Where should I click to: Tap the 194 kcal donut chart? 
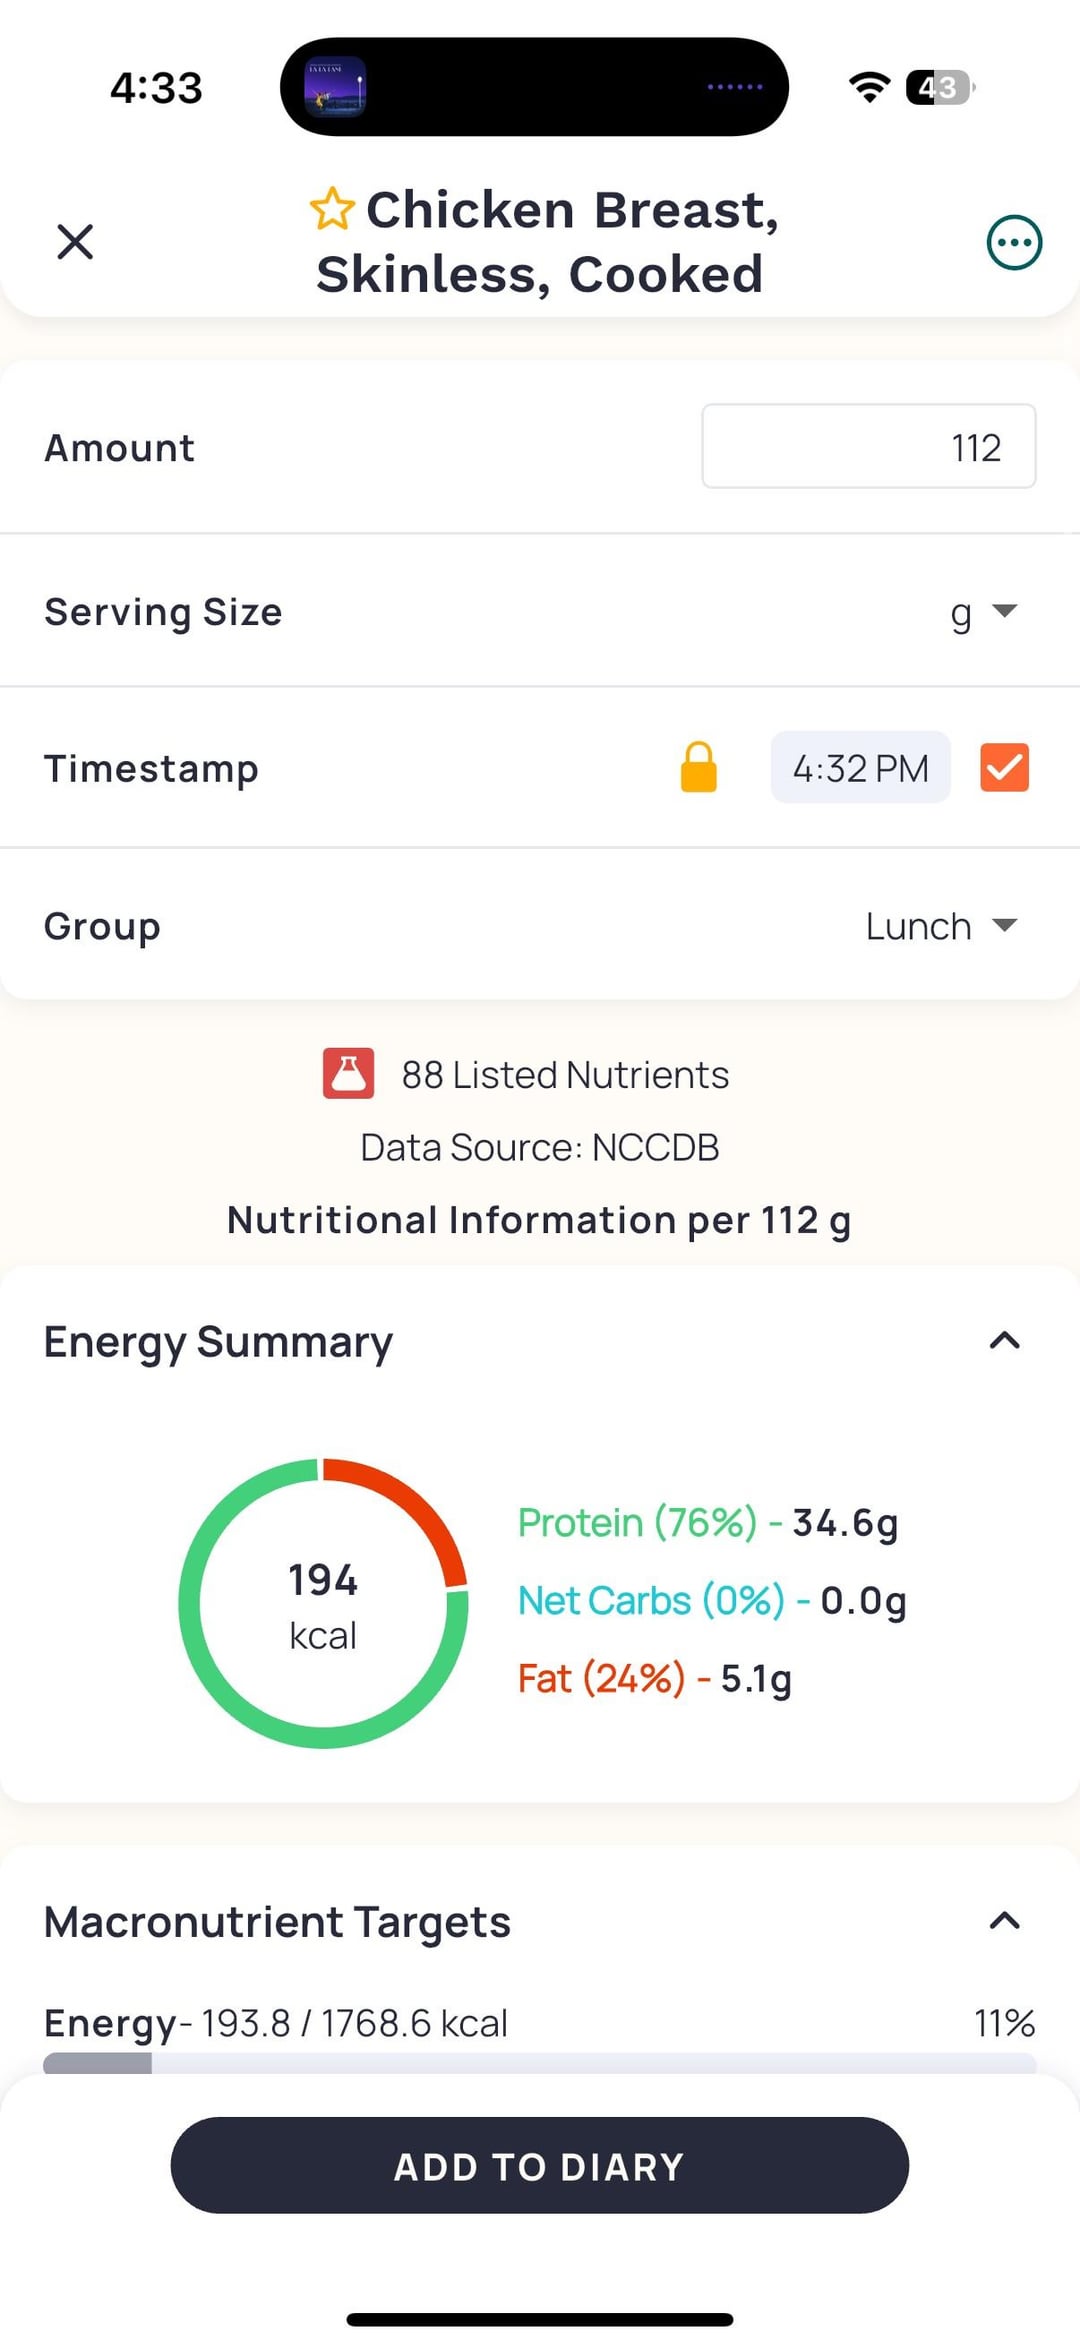click(x=323, y=1603)
